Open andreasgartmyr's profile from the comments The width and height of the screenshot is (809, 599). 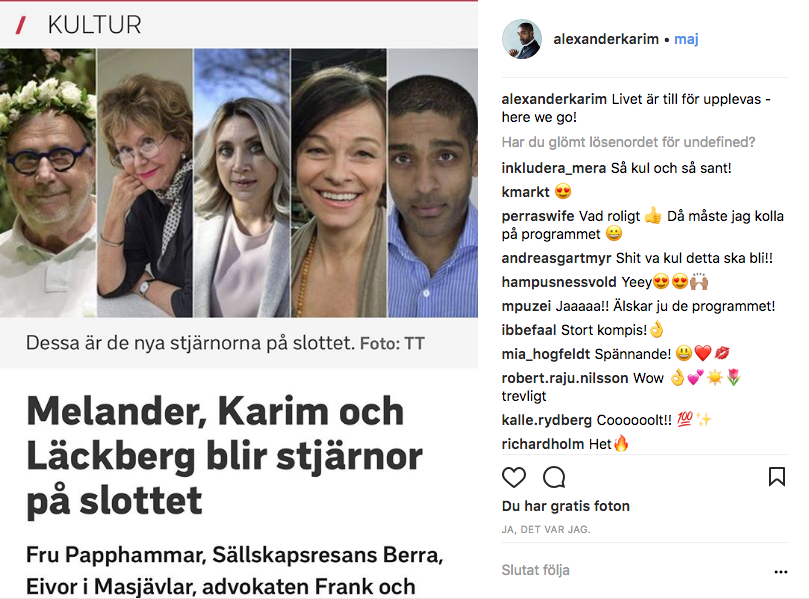(556, 258)
